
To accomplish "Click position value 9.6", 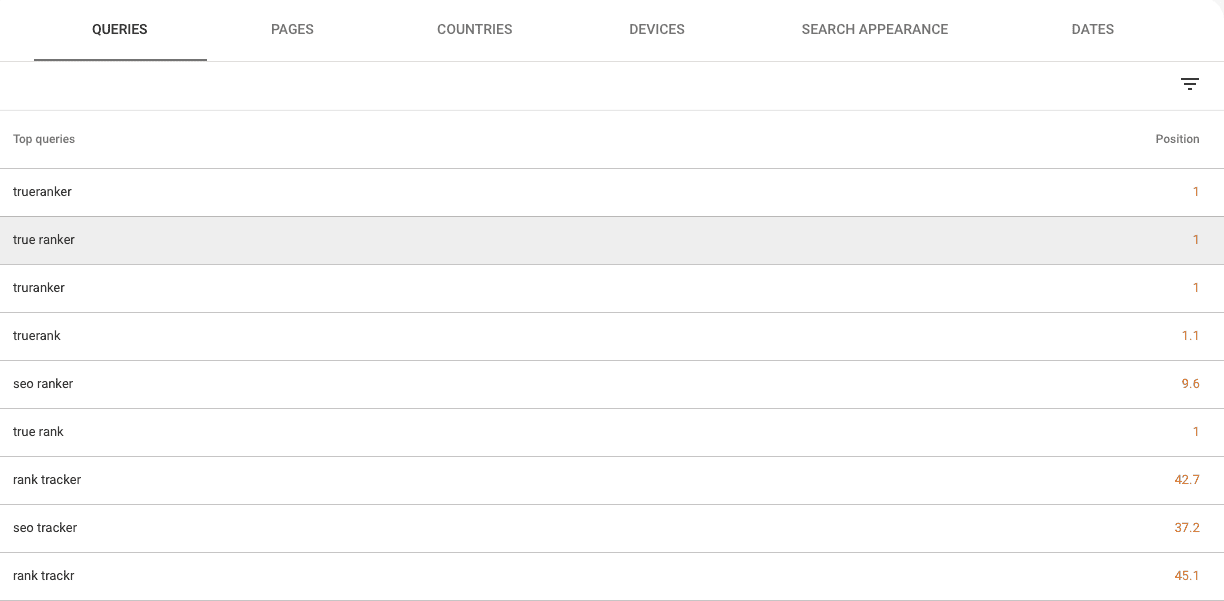I will [x=1190, y=384].
